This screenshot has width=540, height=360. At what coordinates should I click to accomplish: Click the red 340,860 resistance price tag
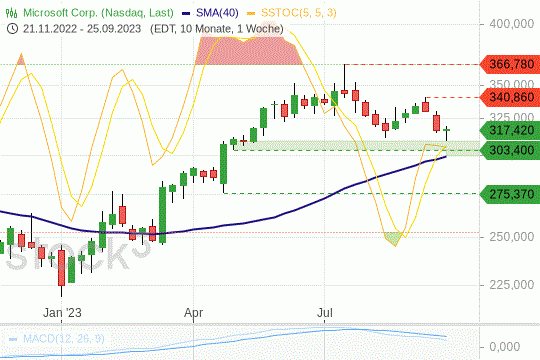click(x=510, y=97)
